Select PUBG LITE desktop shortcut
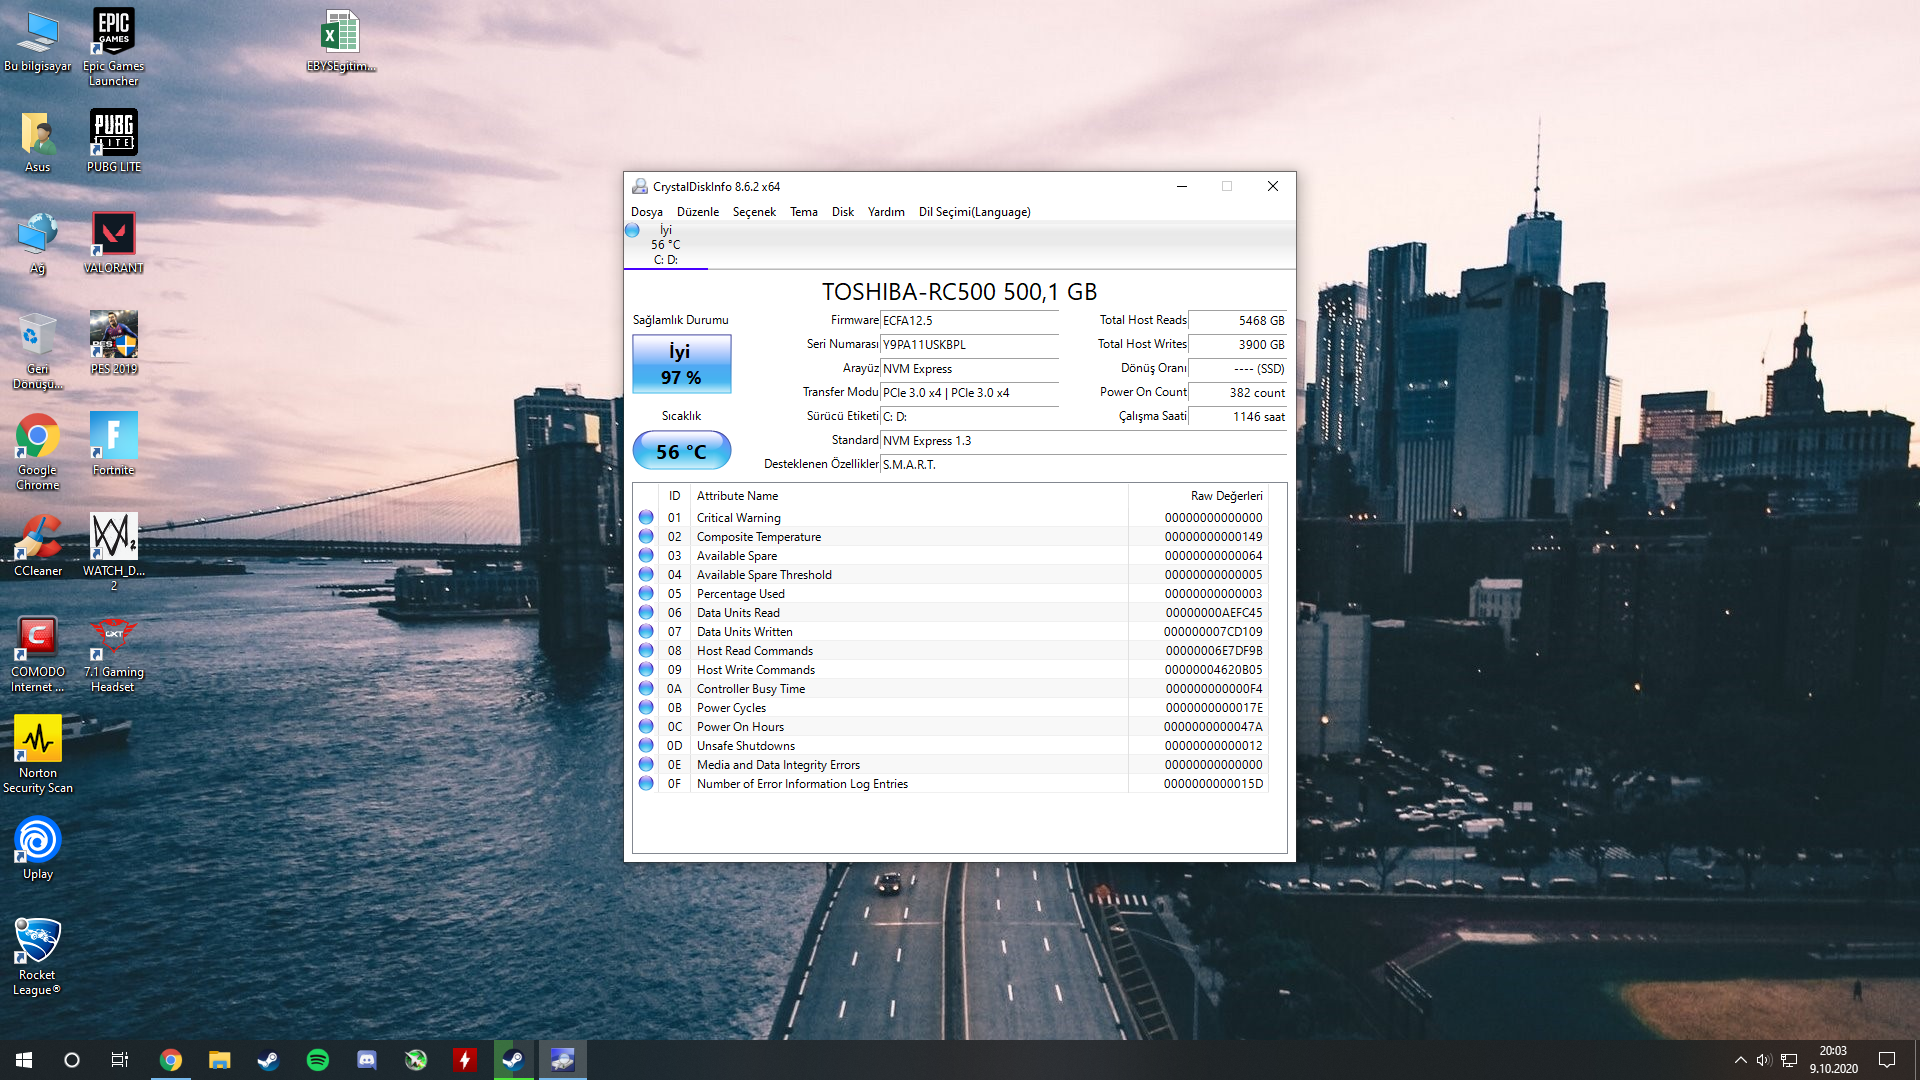This screenshot has height=1080, width=1920. click(113, 142)
